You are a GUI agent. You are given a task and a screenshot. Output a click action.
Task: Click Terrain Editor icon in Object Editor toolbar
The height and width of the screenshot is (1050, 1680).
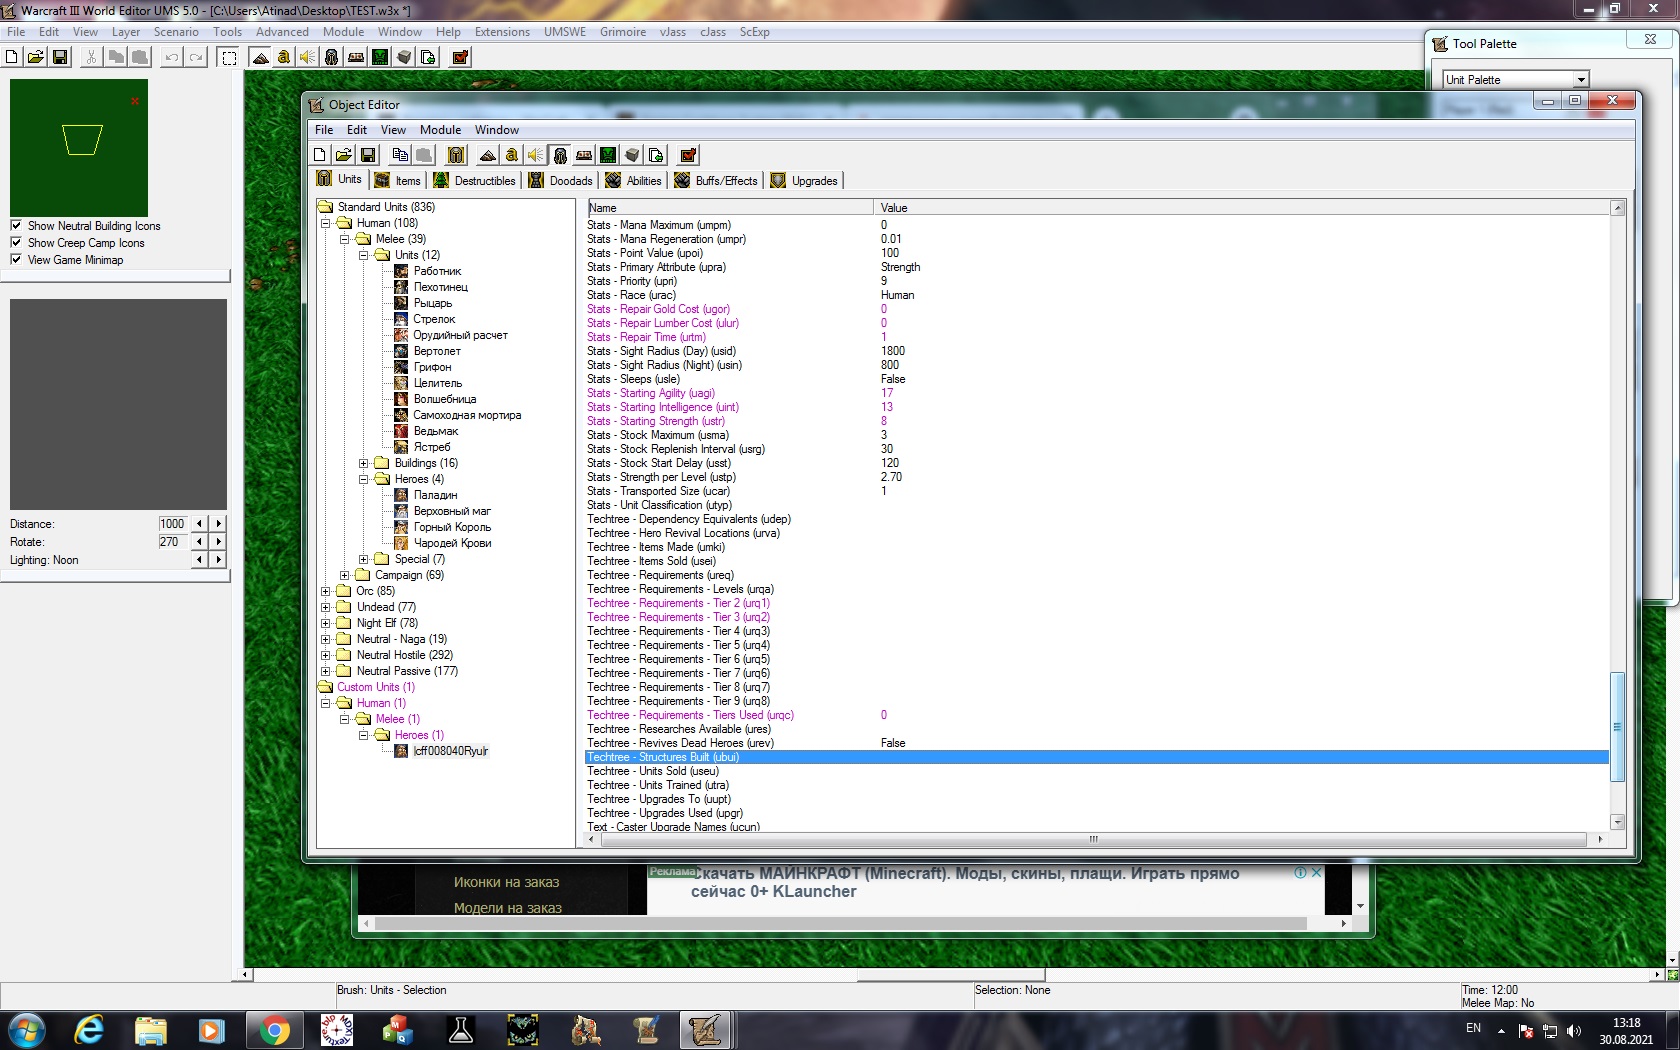point(488,155)
